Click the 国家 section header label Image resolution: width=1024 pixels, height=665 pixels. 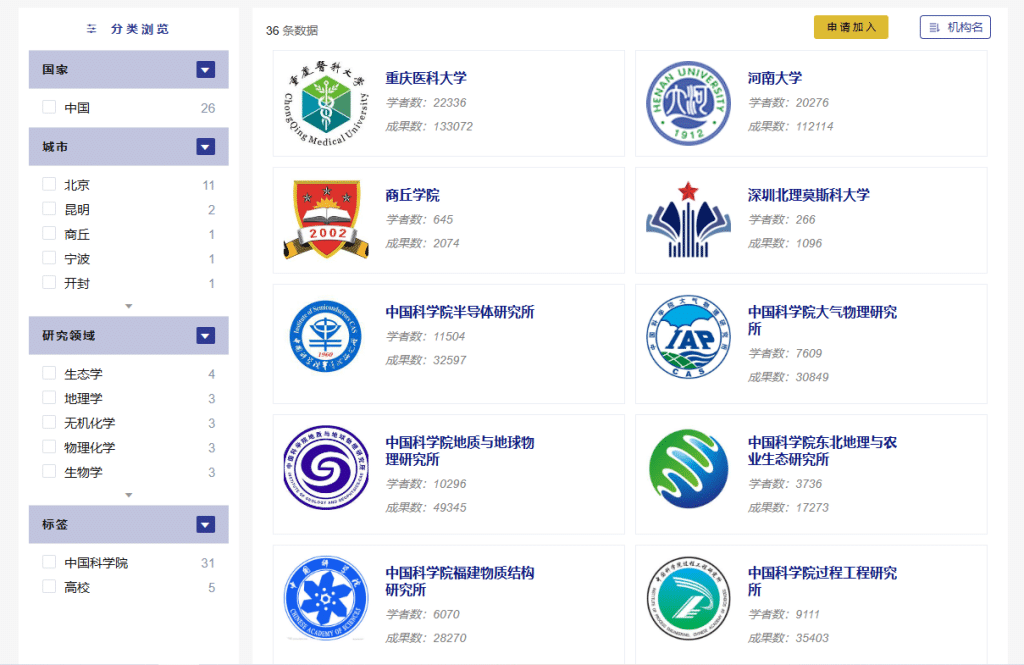click(55, 69)
